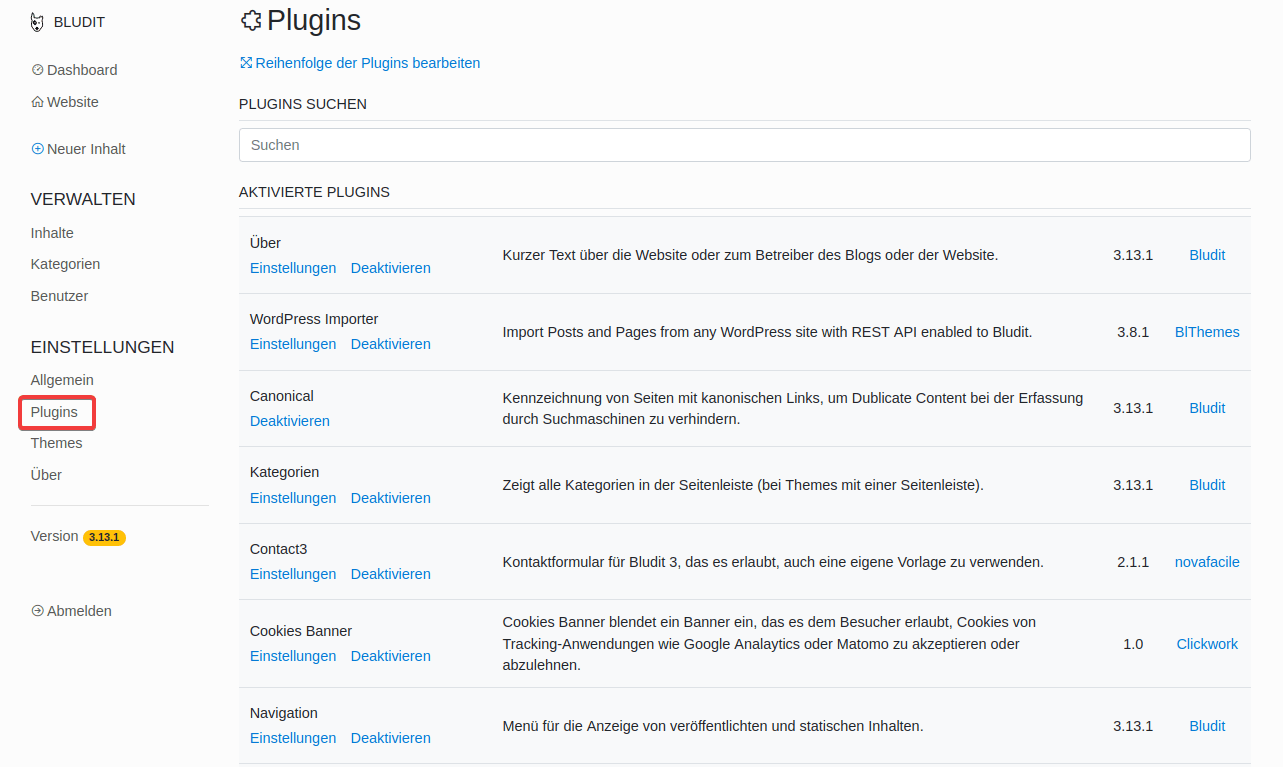The image size is (1283, 767).
Task: Deactivate the Cookies Banner plugin
Action: [390, 656]
